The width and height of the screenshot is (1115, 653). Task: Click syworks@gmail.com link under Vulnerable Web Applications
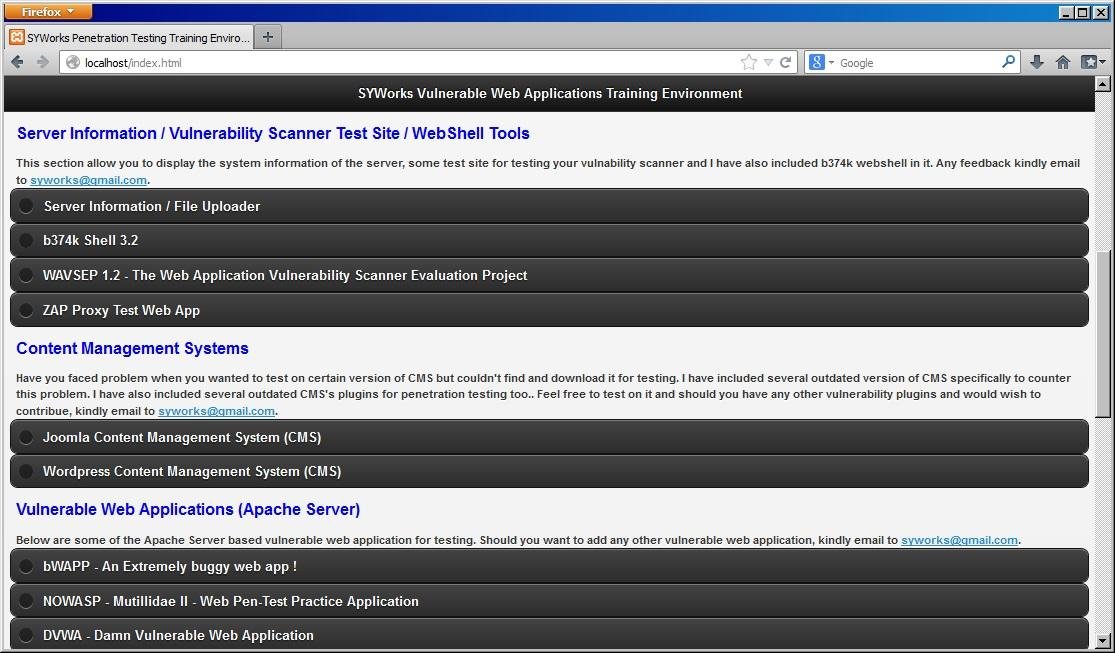coord(959,540)
